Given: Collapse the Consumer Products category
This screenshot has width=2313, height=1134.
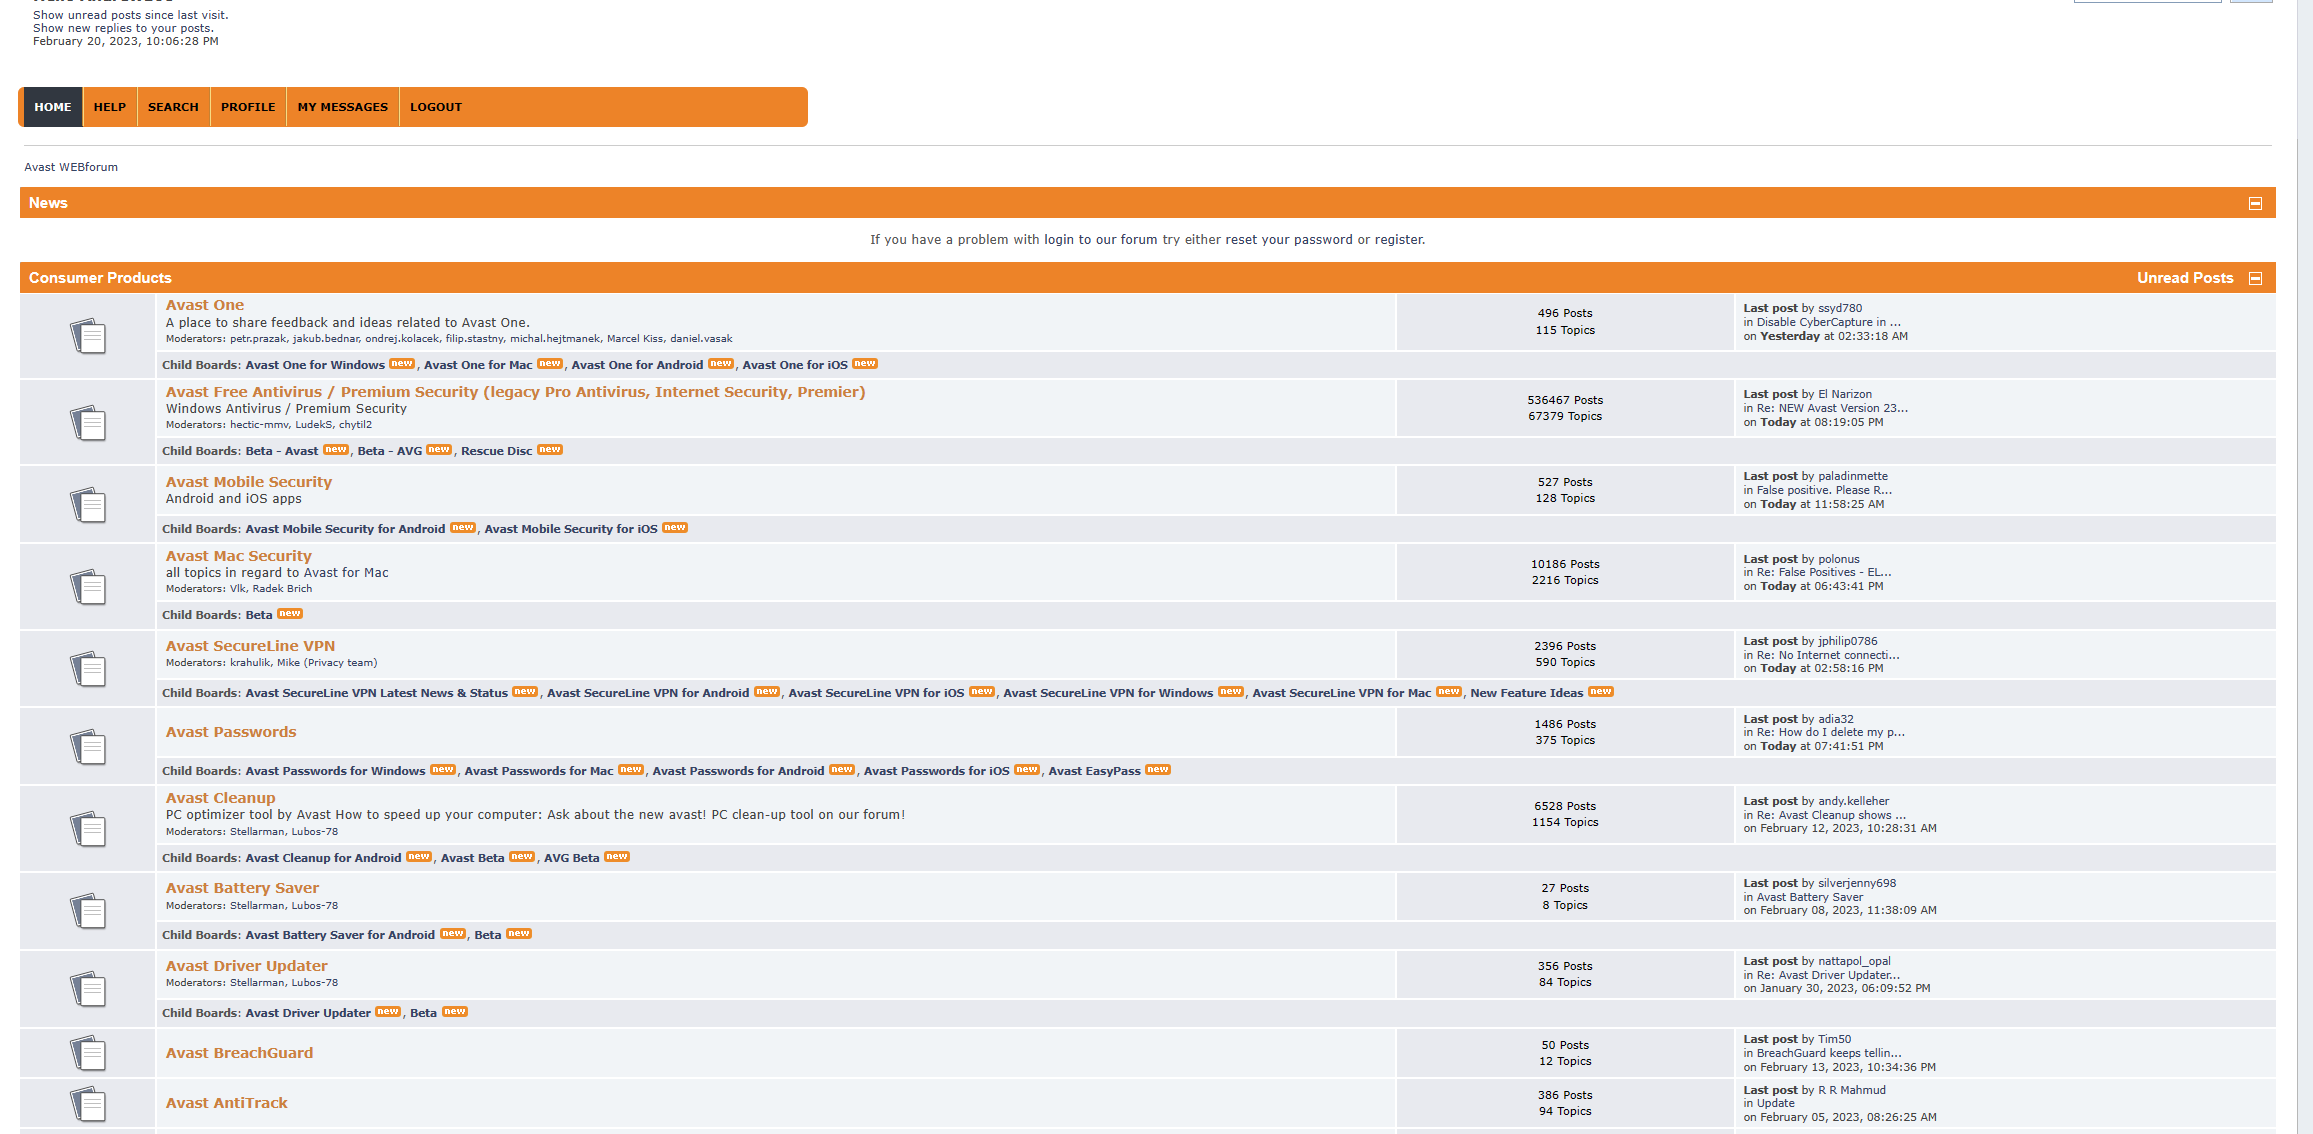Looking at the screenshot, I should coord(2255,278).
